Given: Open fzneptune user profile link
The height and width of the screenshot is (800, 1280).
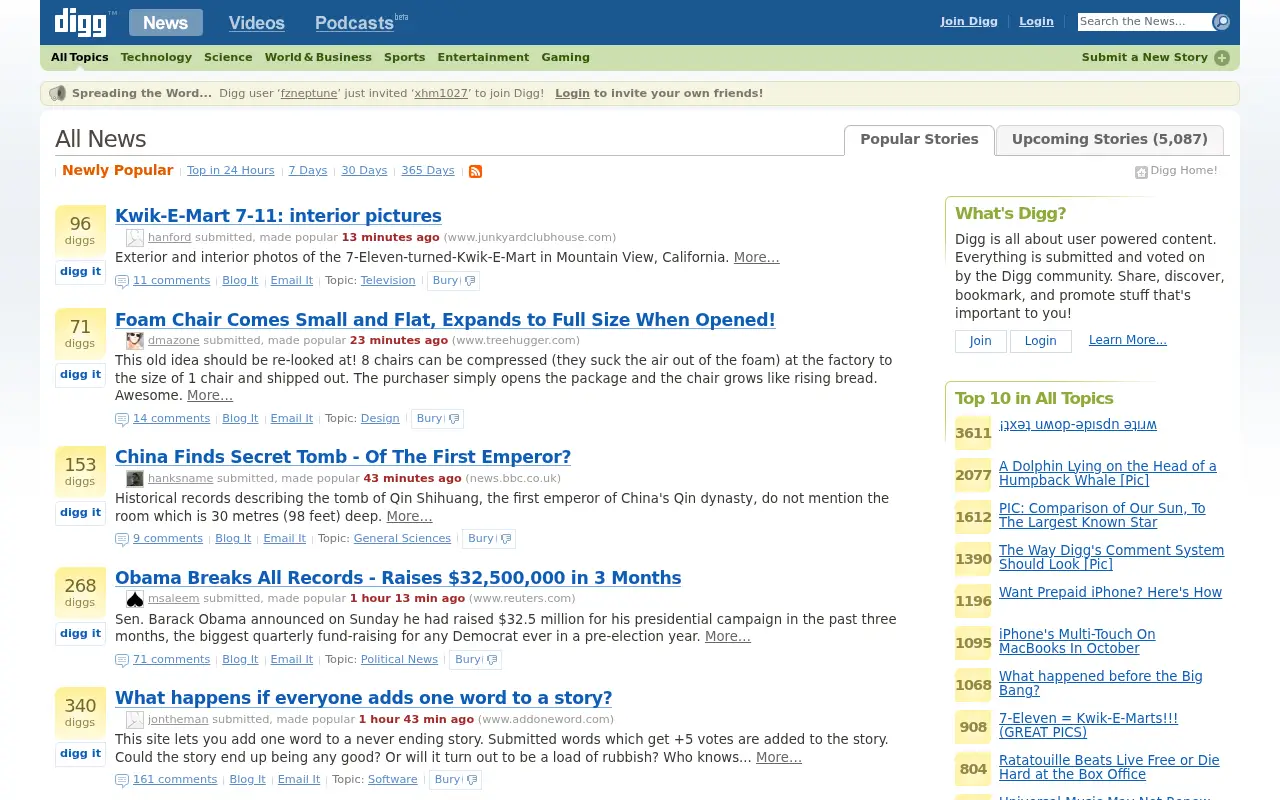Looking at the screenshot, I should click(x=309, y=94).
